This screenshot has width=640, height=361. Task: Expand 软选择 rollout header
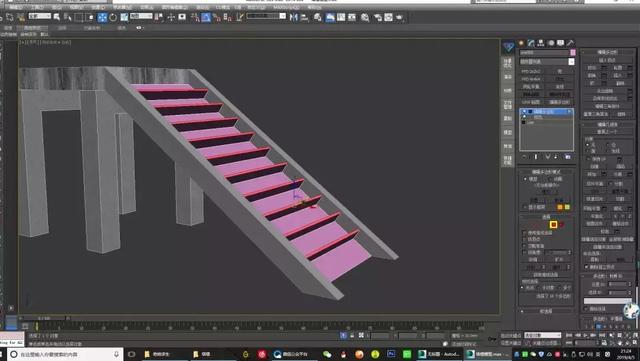click(546, 311)
